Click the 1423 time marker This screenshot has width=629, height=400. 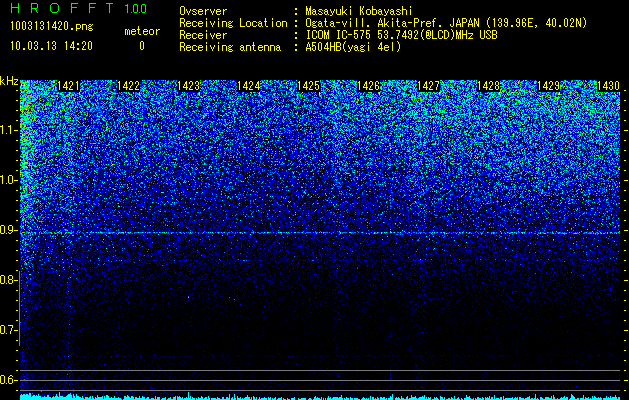(189, 86)
